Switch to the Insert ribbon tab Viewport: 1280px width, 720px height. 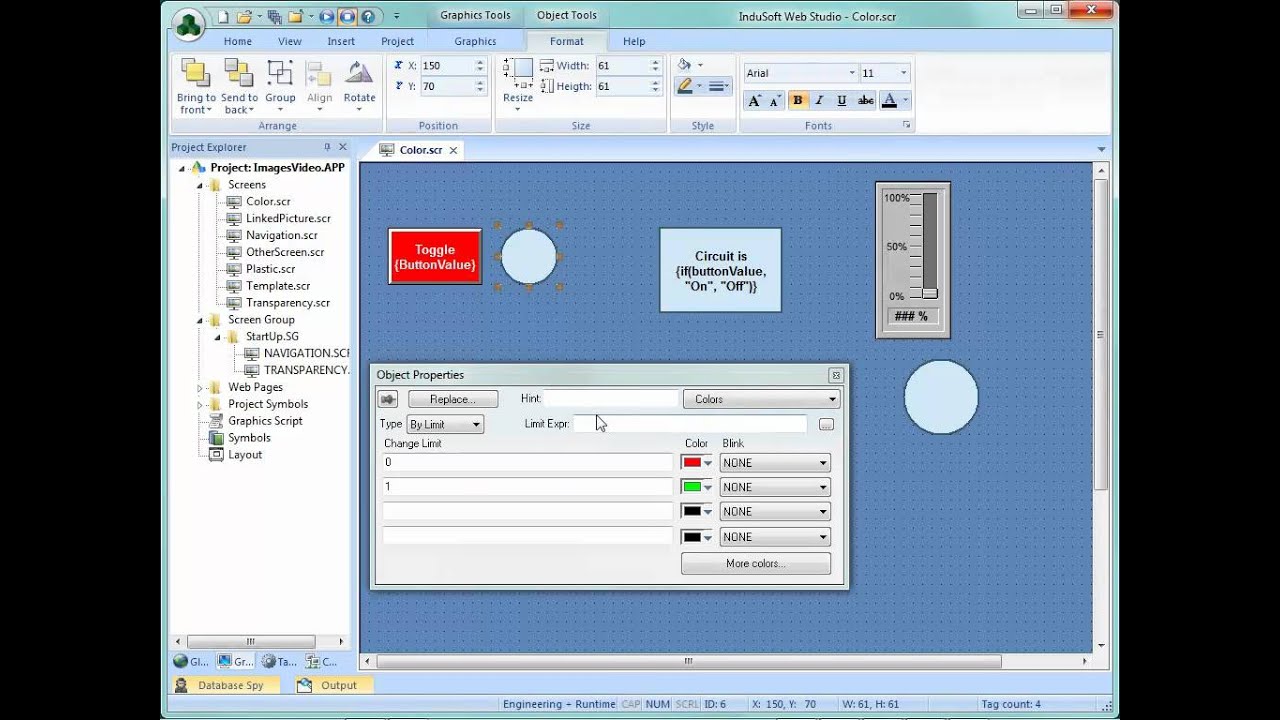(341, 41)
